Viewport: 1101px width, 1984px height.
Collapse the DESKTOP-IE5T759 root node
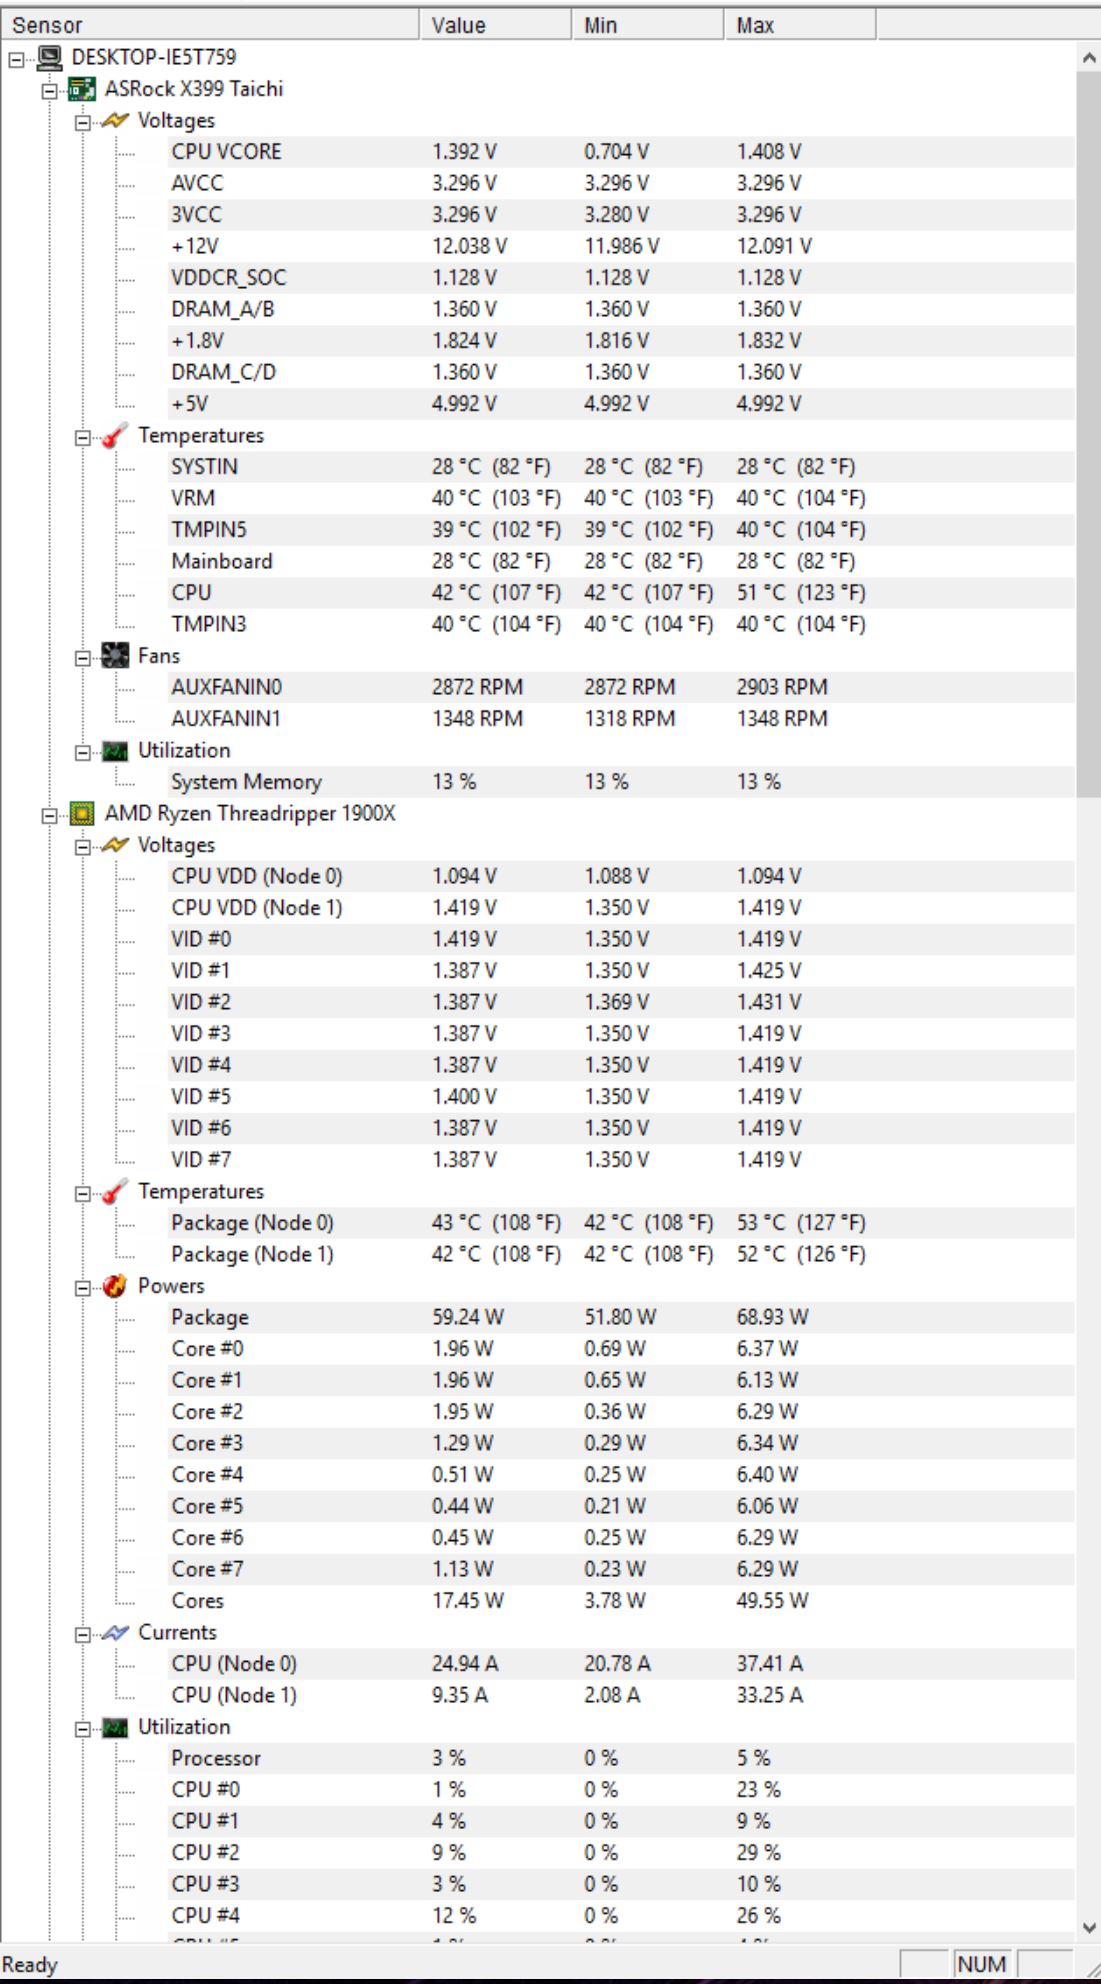16,60
